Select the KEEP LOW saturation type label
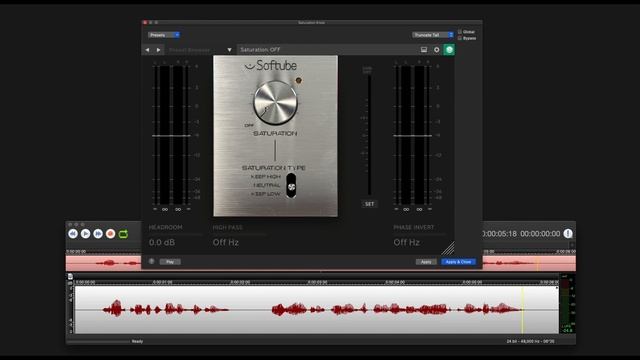Screen dimensions: 640x360 pyautogui.click(x=266, y=194)
